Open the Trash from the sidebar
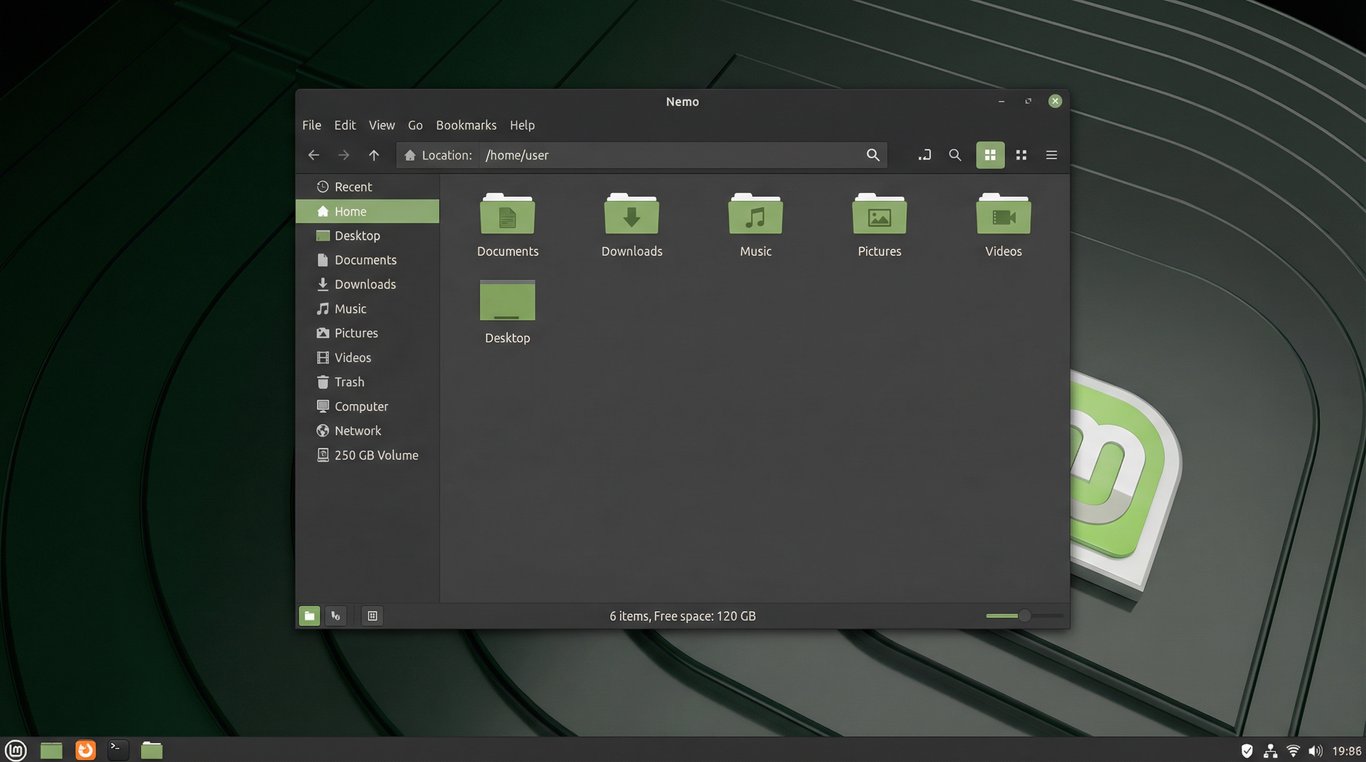This screenshot has width=1366, height=762. (x=348, y=381)
